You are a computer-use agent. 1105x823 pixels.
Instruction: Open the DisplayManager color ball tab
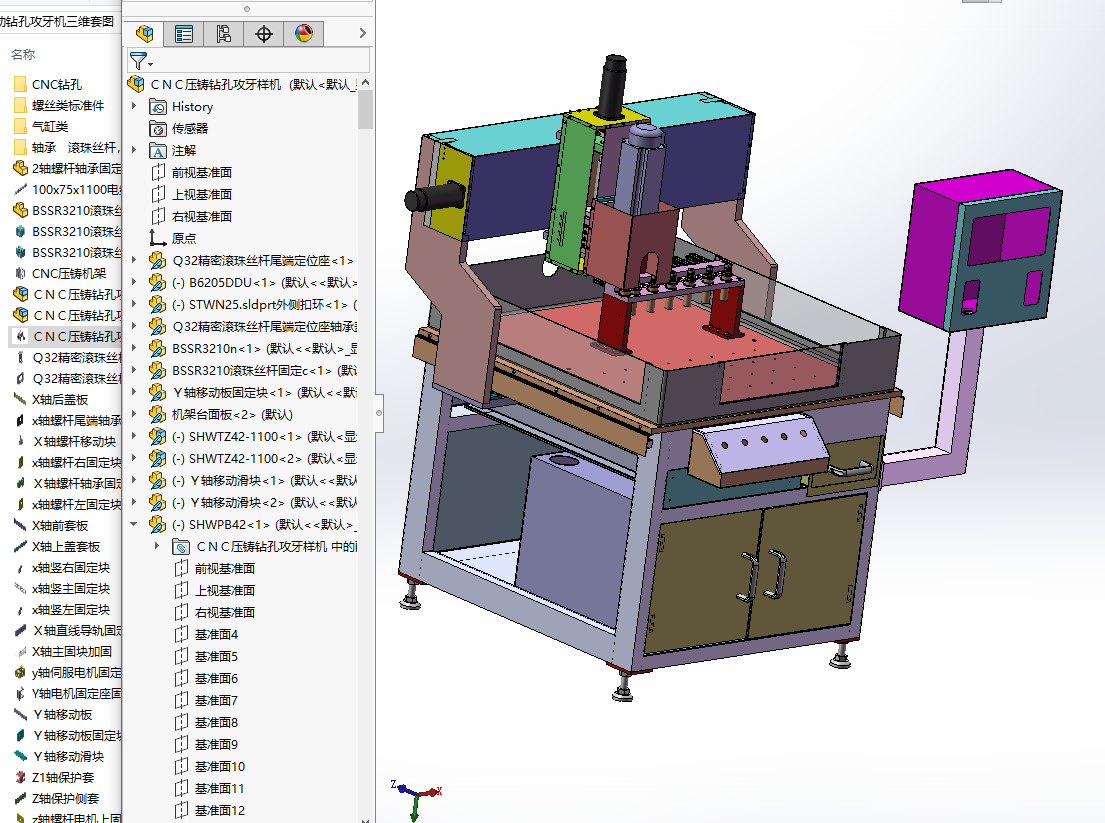(304, 34)
